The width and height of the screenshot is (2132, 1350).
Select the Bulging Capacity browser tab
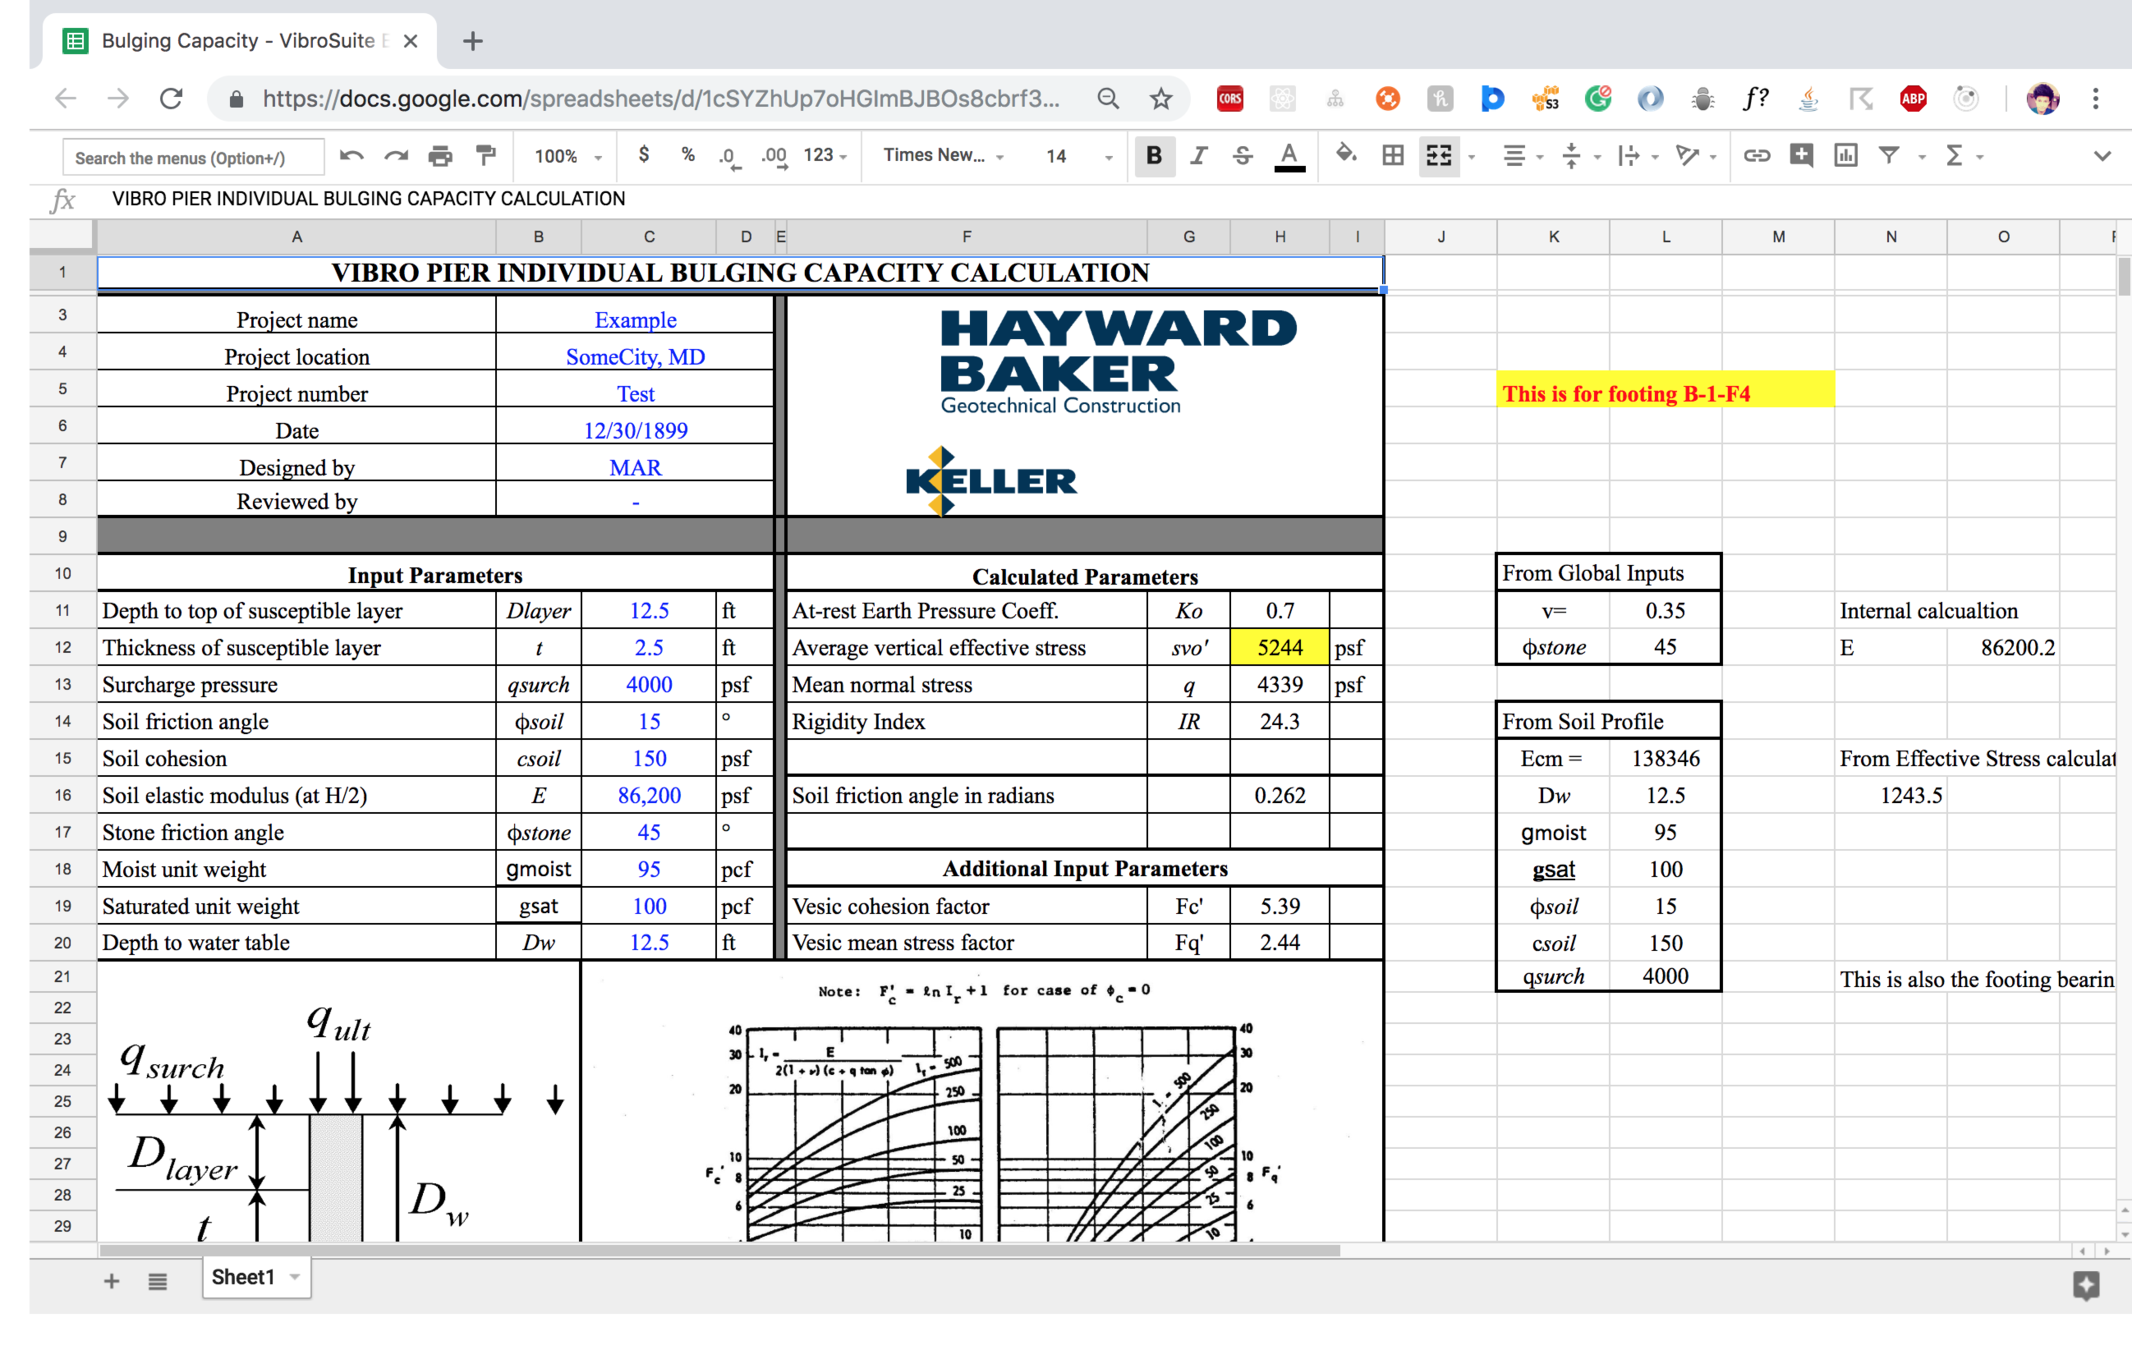pyautogui.click(x=232, y=41)
